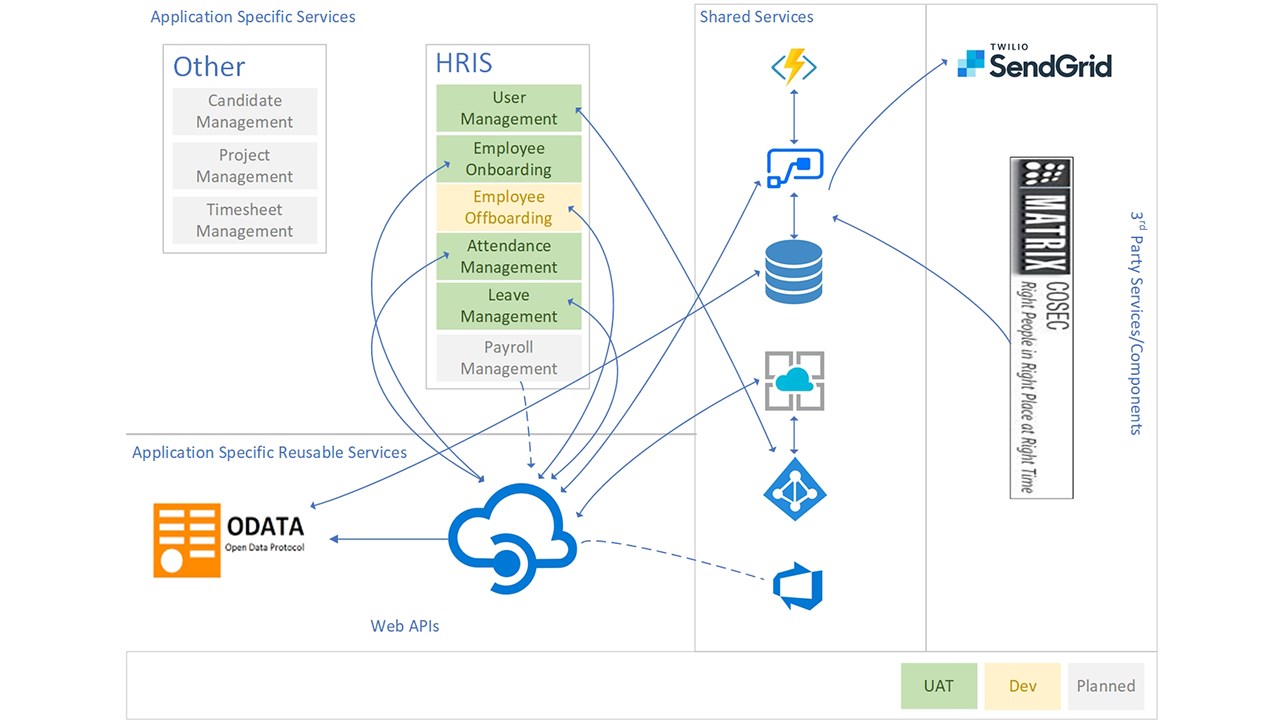The height and width of the screenshot is (720, 1280).
Task: Click the blue database cylinder icon
Action: point(794,271)
